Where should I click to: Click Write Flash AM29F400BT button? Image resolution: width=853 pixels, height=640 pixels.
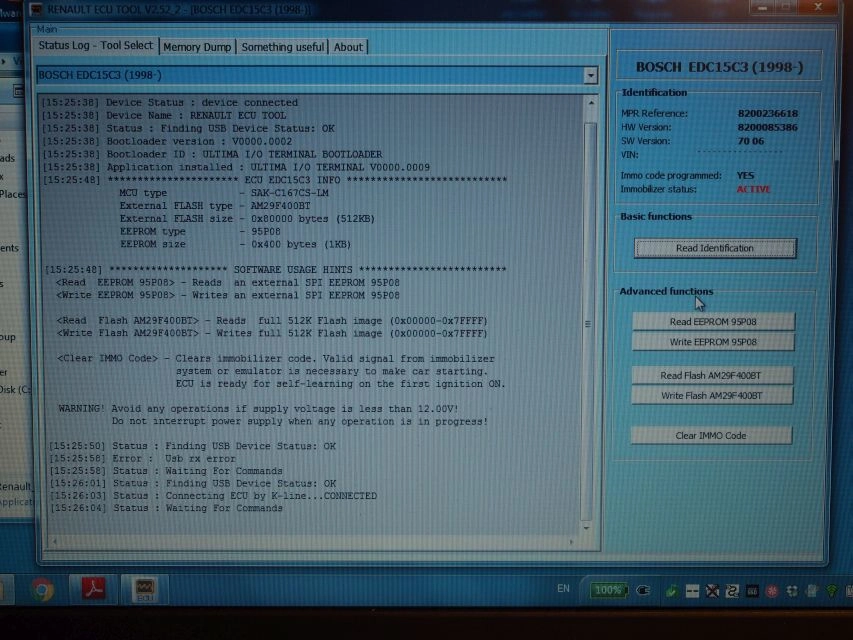pos(711,396)
